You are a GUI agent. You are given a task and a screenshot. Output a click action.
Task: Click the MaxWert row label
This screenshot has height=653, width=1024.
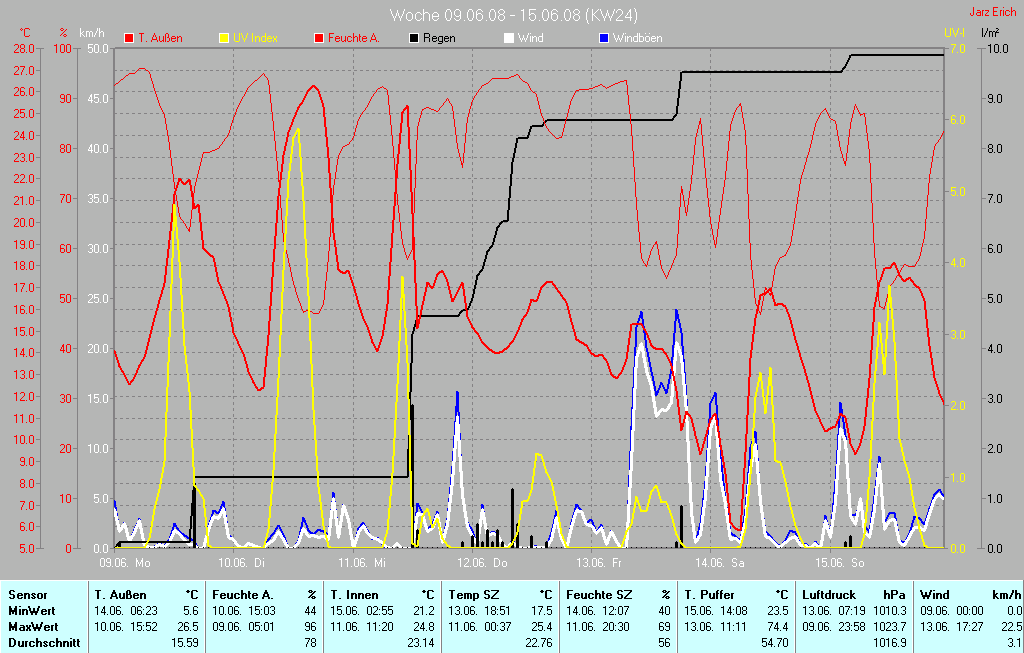pyautogui.click(x=33, y=627)
